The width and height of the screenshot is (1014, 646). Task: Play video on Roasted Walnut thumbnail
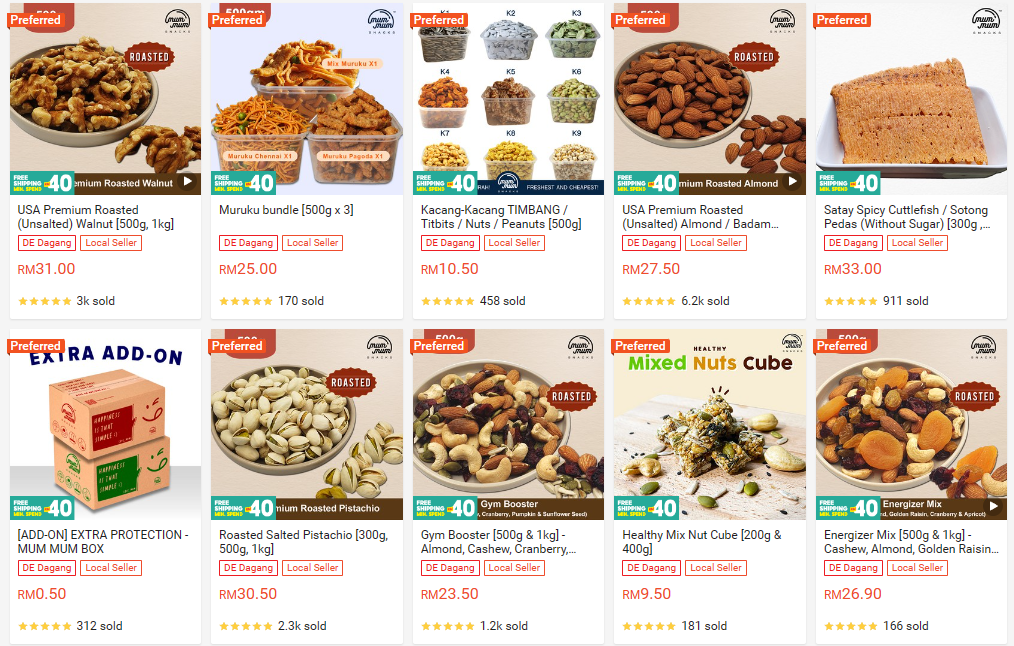tap(188, 182)
